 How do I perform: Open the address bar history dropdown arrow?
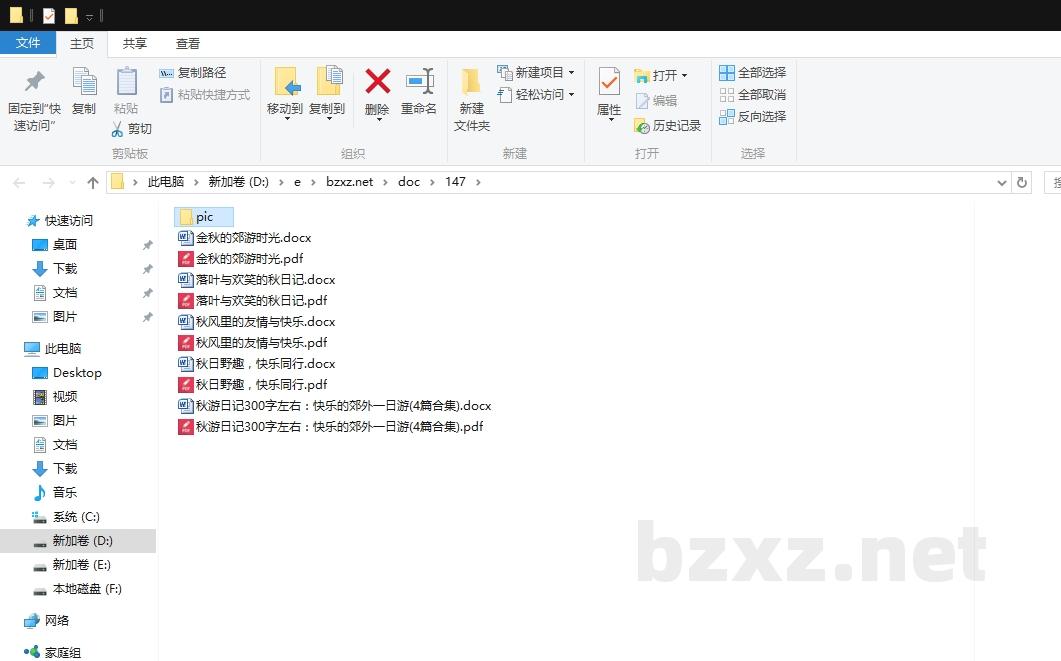click(x=1002, y=182)
